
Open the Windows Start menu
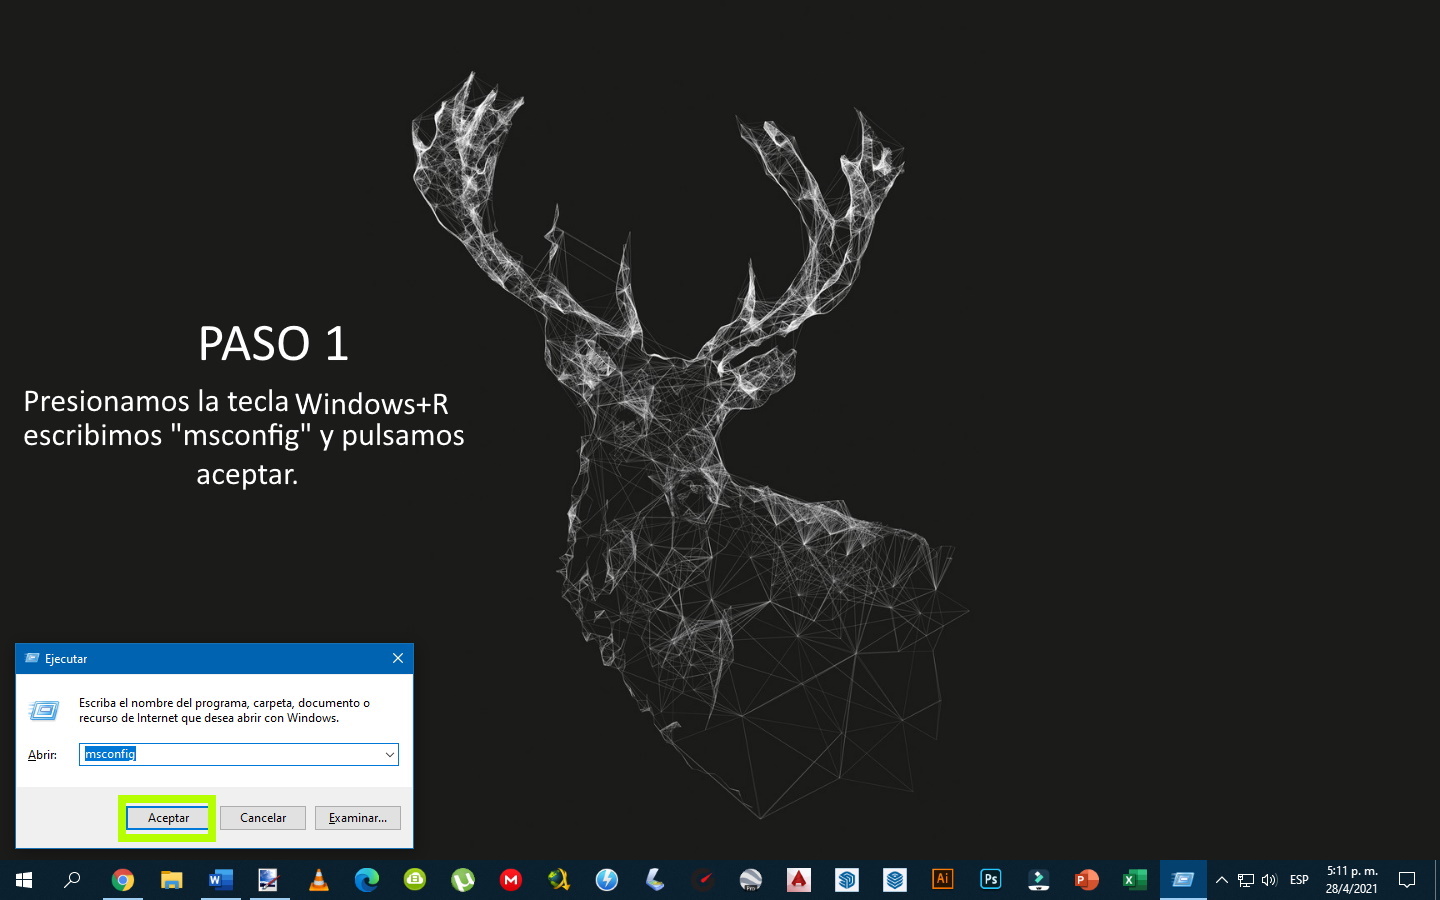(24, 880)
